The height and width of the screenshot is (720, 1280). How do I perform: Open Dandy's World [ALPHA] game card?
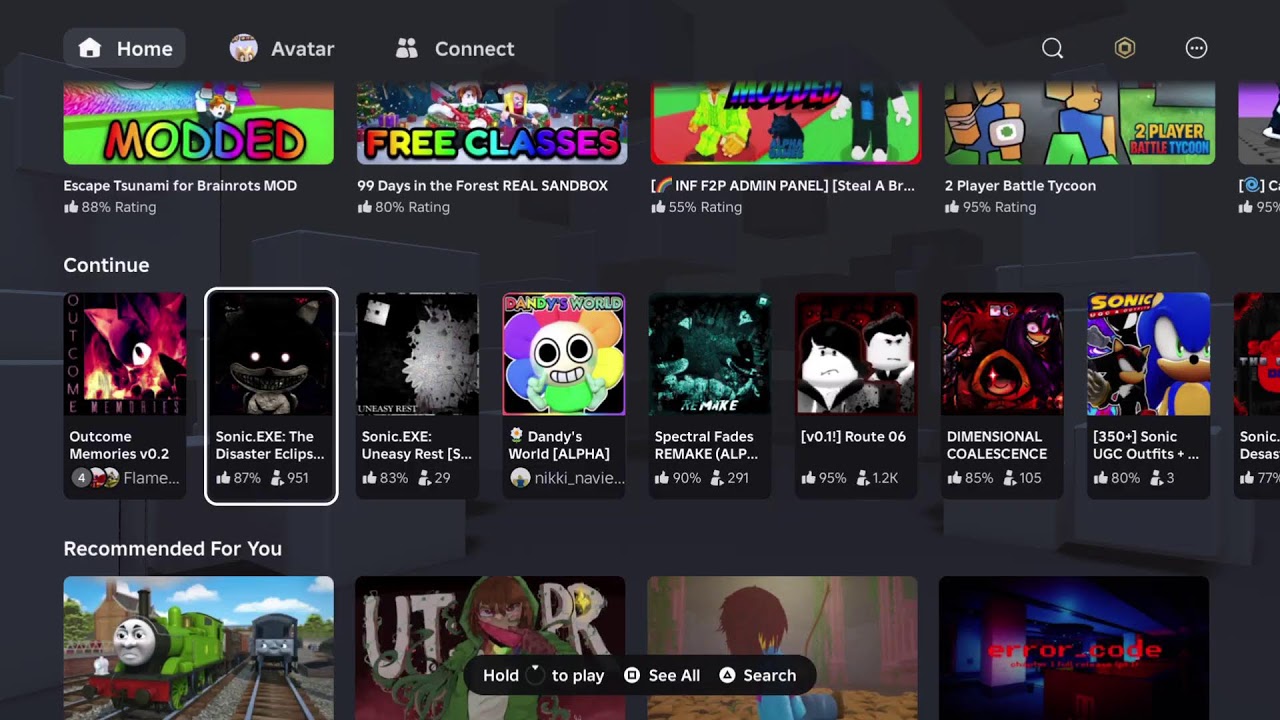(x=564, y=396)
